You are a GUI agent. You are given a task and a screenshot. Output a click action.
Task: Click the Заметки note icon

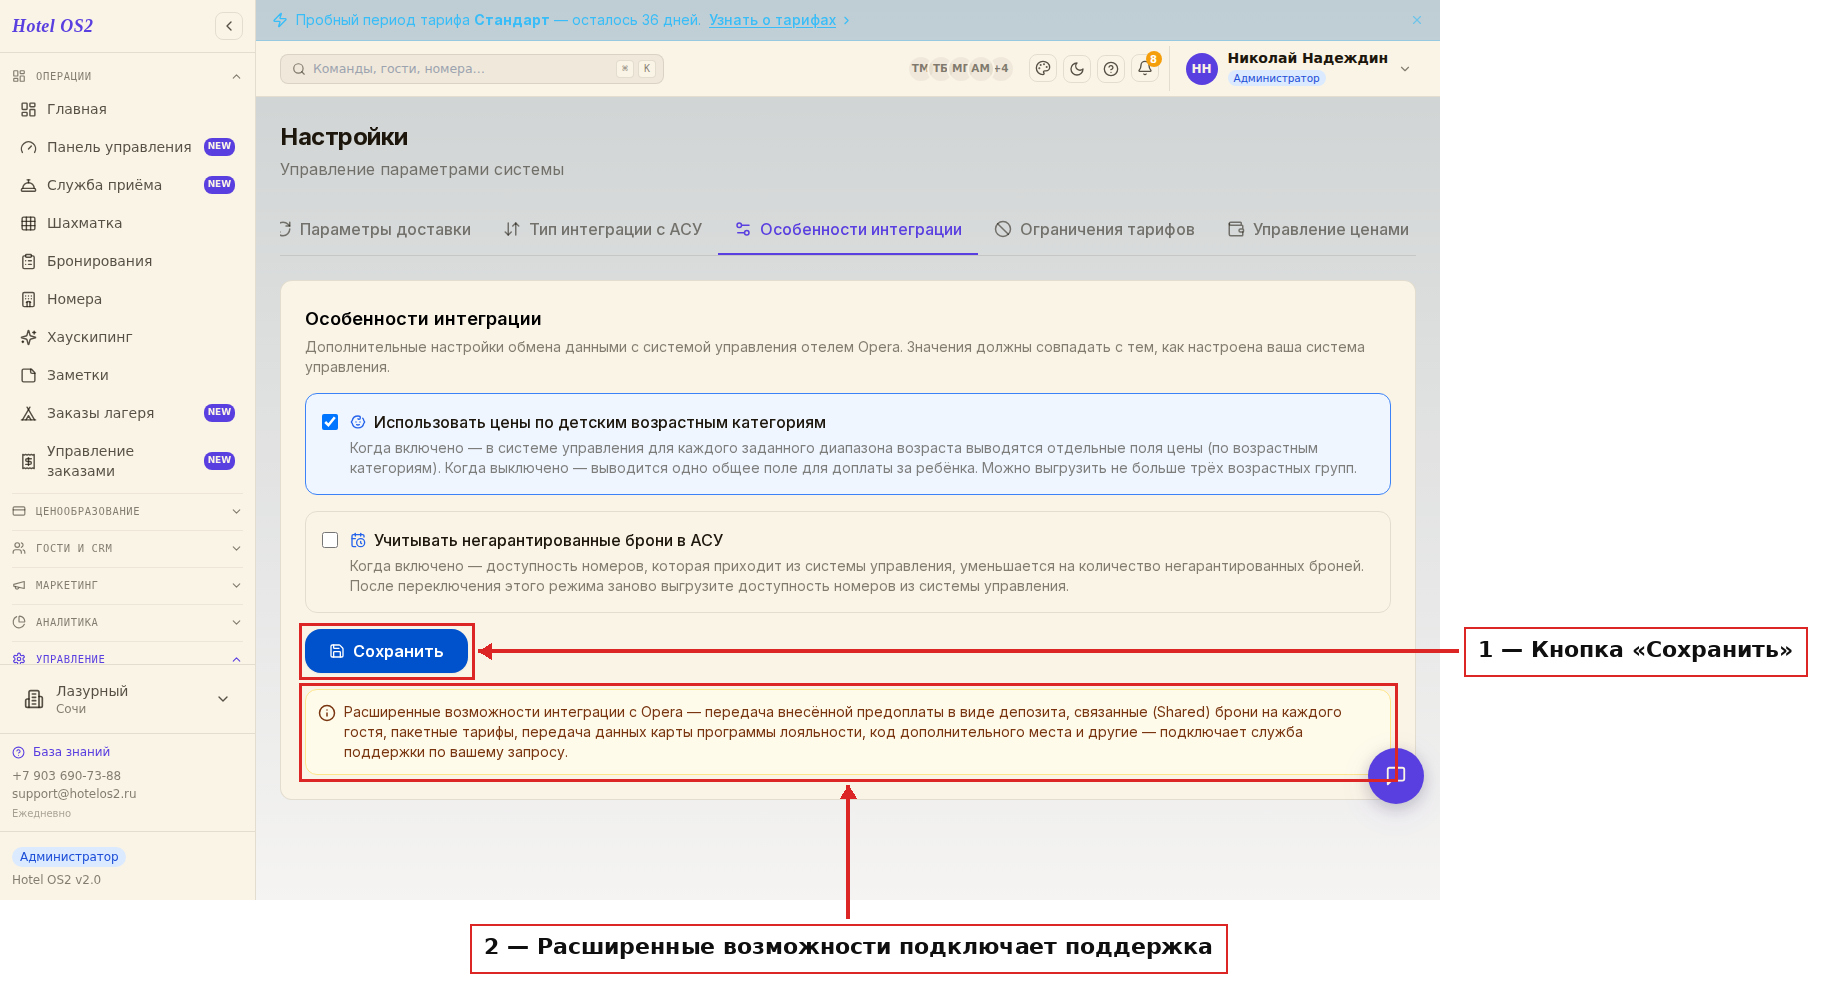pyautogui.click(x=29, y=375)
